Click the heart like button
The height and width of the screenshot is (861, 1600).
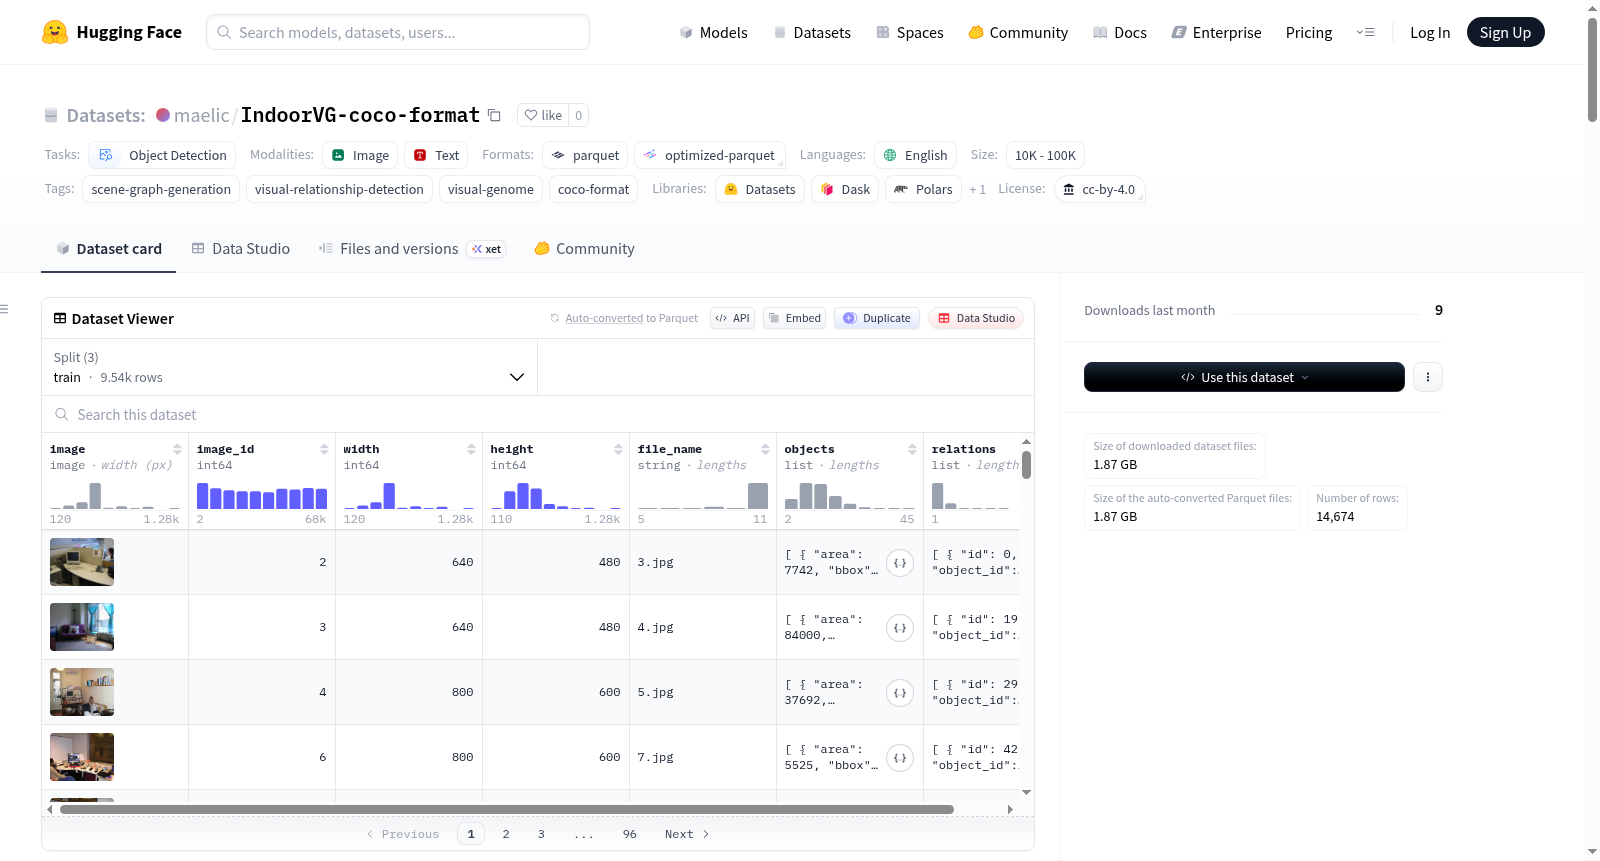point(543,115)
